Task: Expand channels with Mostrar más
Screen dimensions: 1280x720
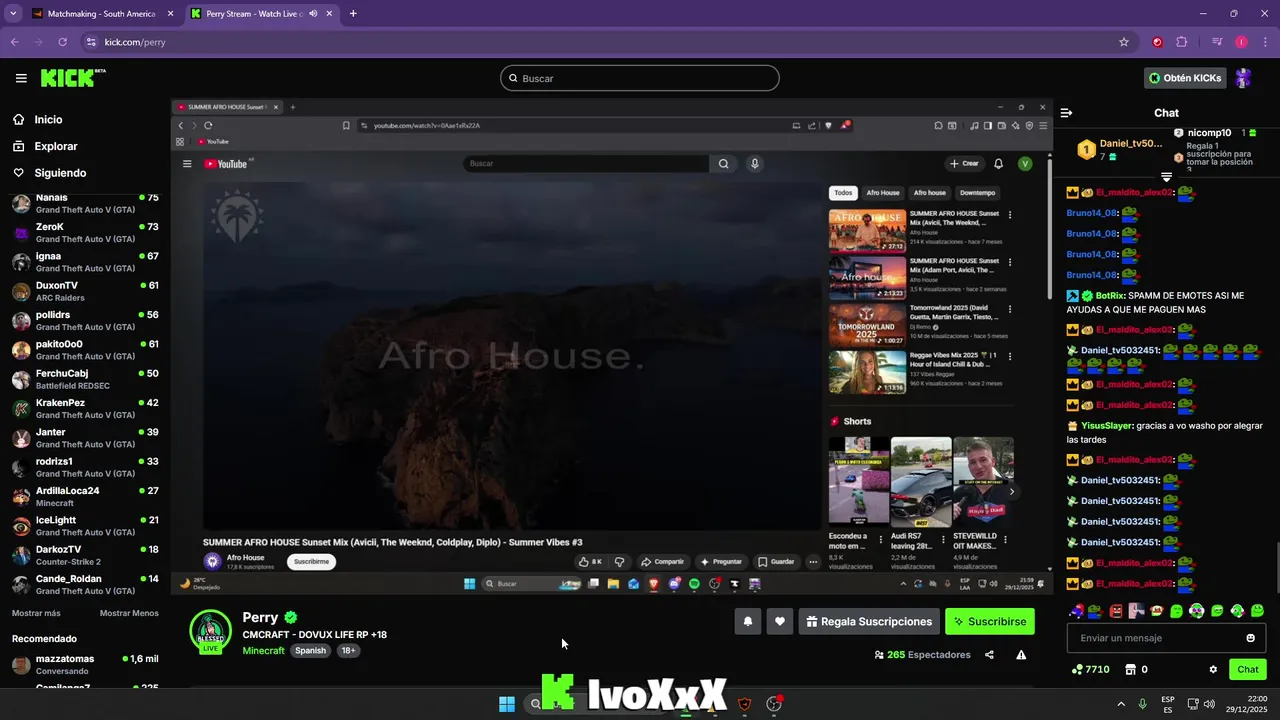Action: coord(36,613)
